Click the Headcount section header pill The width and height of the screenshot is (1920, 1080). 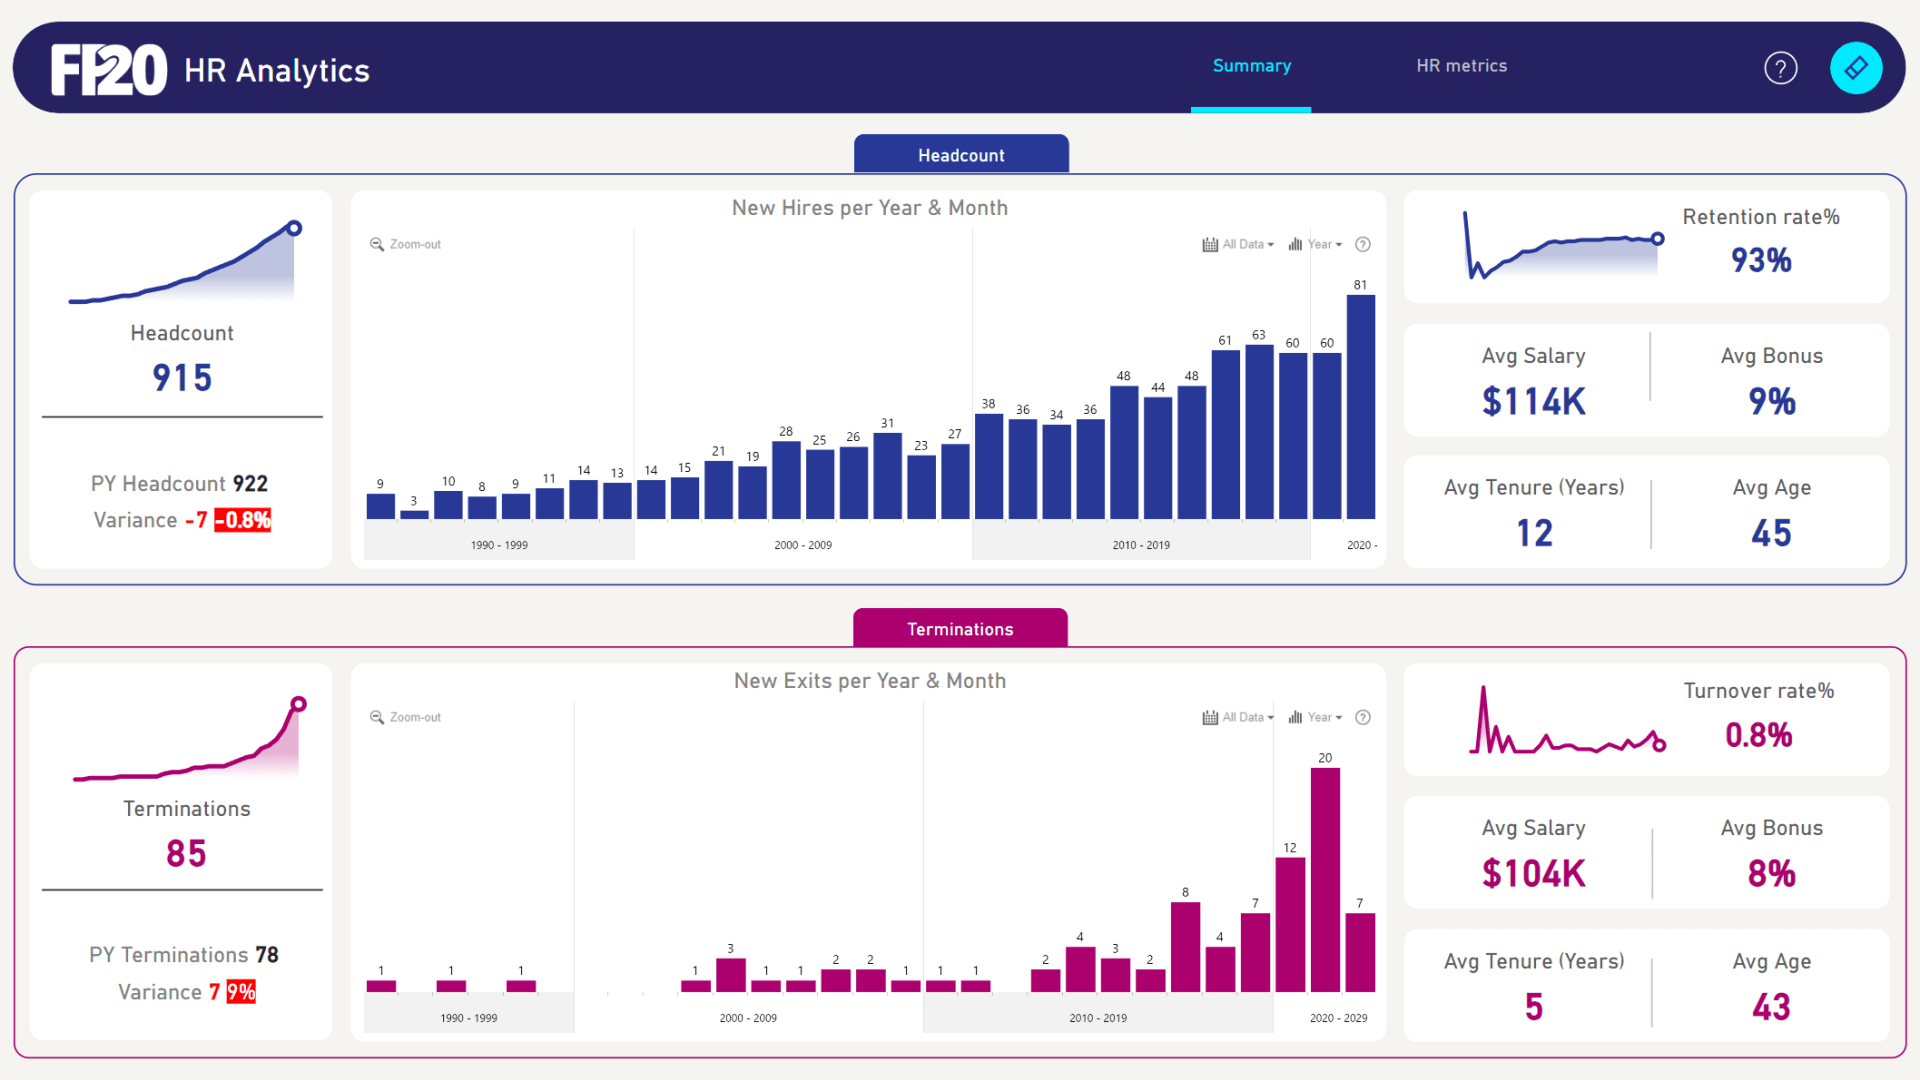[x=960, y=154]
